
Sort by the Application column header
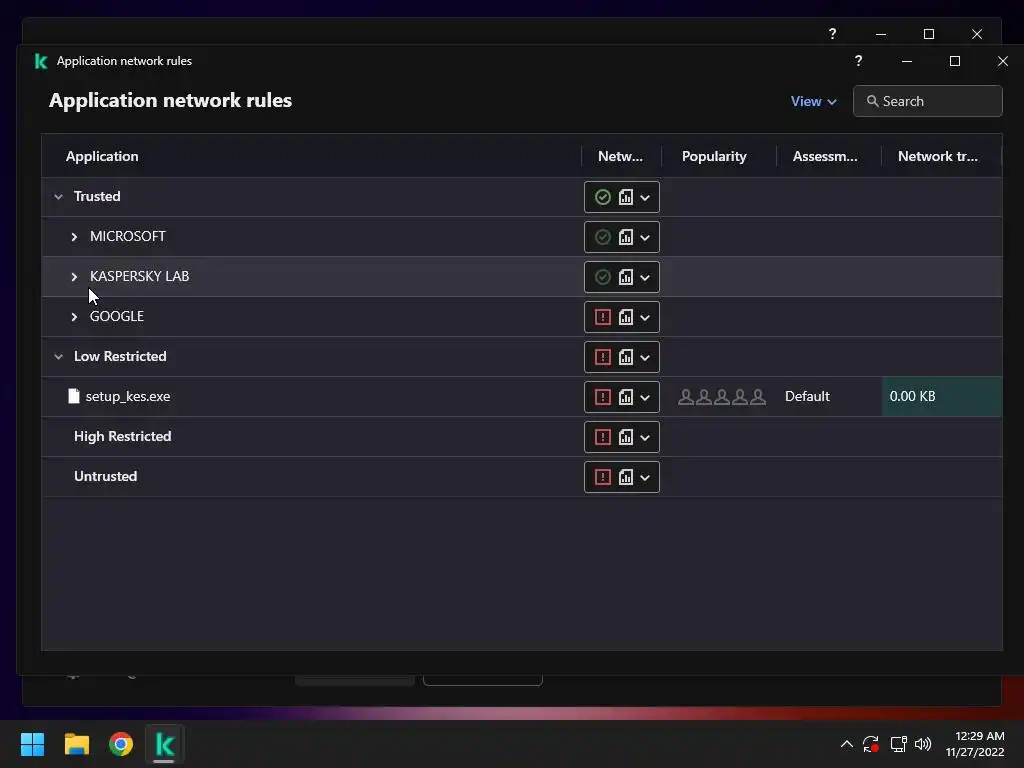pyautogui.click(x=102, y=156)
